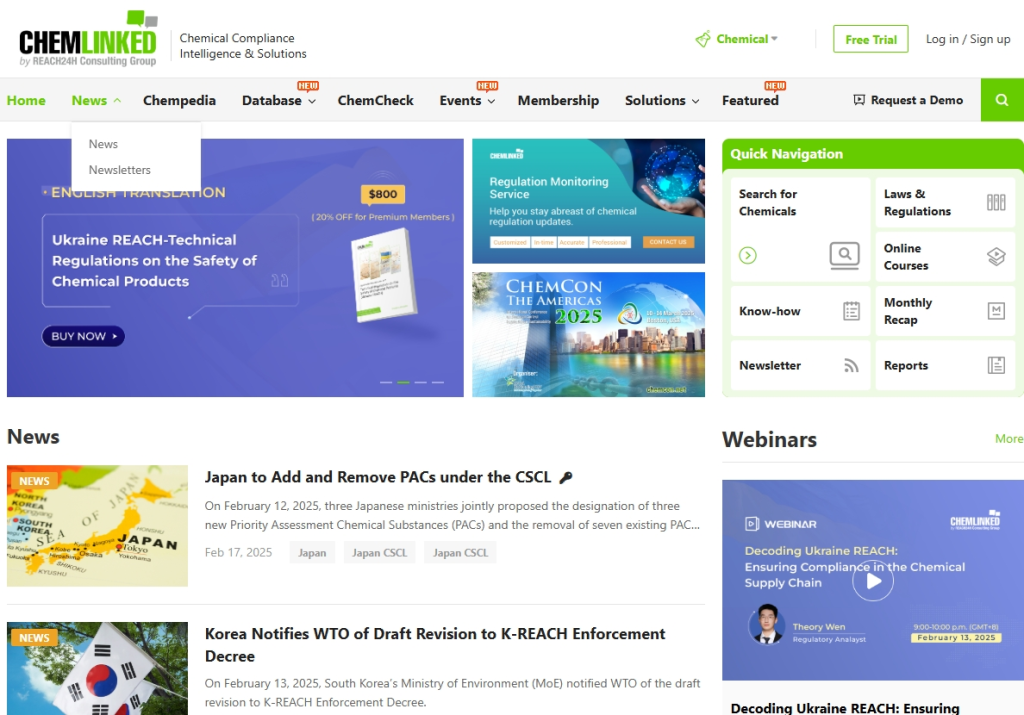Image resolution: width=1024 pixels, height=715 pixels.
Task: Click the Request a Demo link
Action: [x=908, y=100]
